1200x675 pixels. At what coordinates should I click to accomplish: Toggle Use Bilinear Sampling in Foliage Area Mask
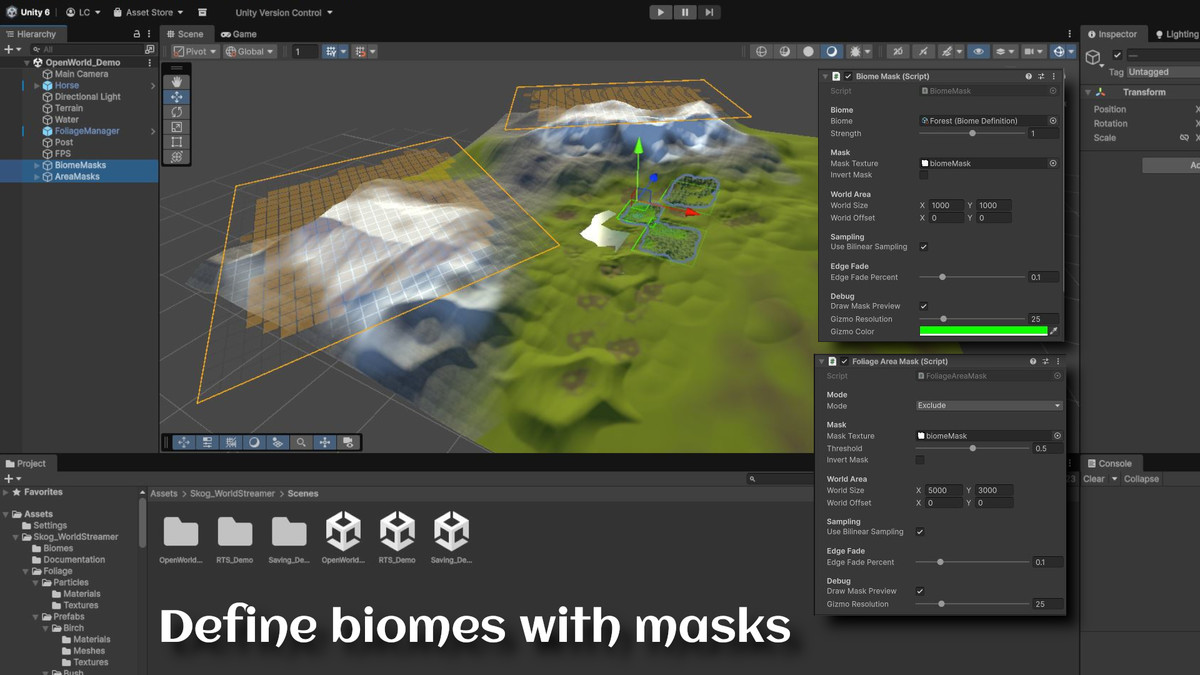(920, 532)
